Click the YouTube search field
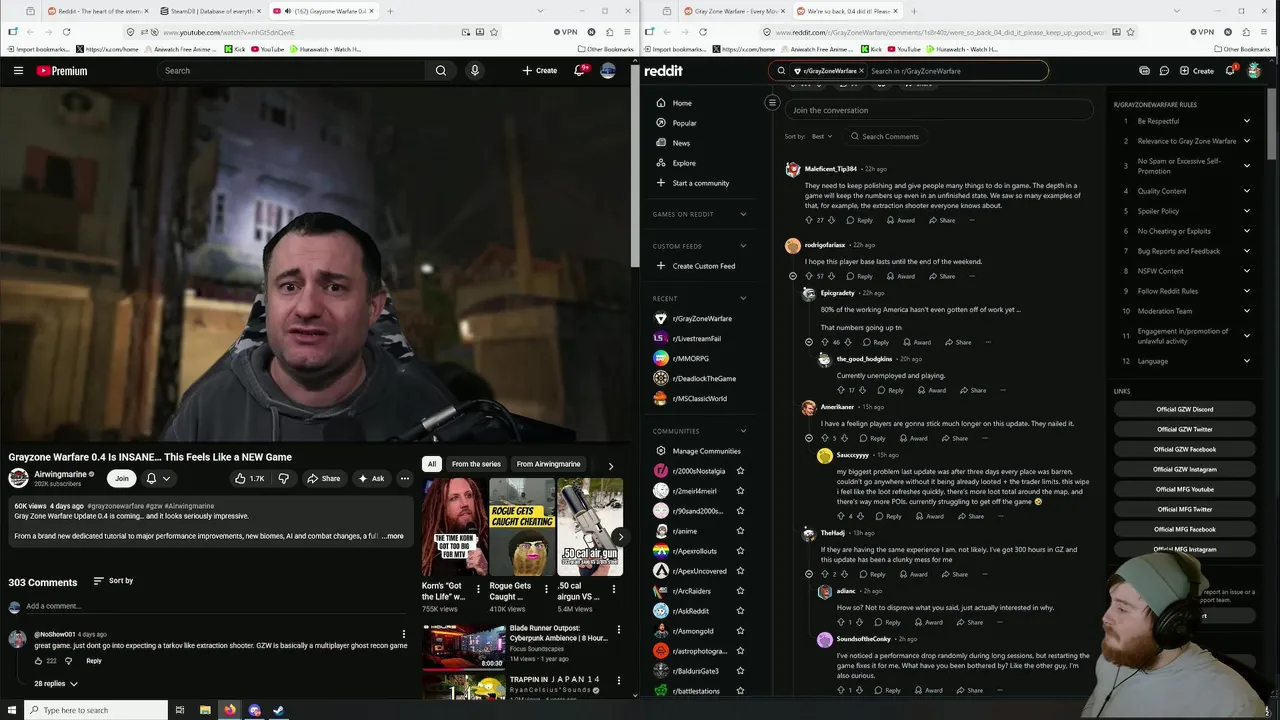 pos(292,71)
